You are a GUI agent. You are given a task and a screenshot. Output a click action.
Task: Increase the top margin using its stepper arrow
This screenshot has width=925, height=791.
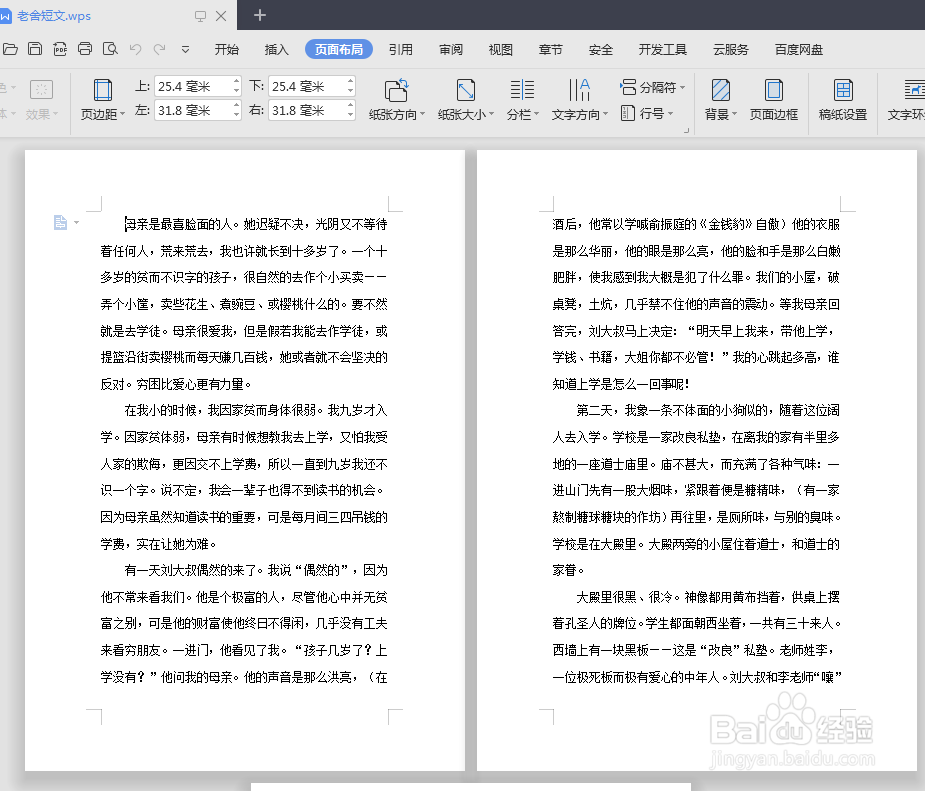[x=235, y=81]
